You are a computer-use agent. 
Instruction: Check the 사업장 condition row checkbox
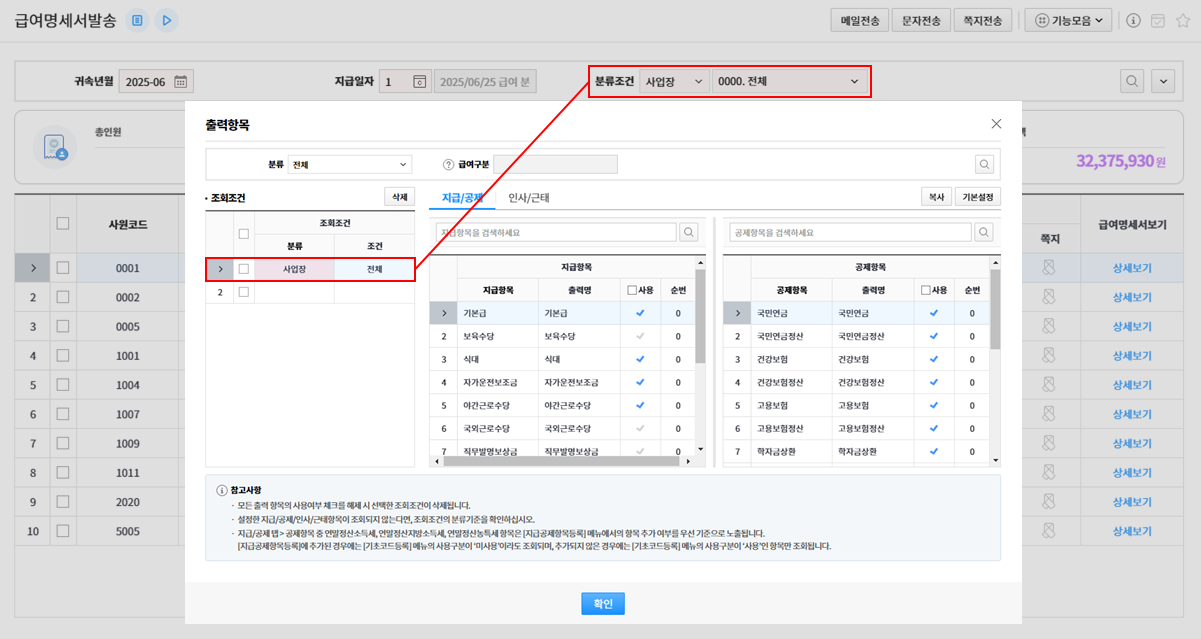point(243,268)
